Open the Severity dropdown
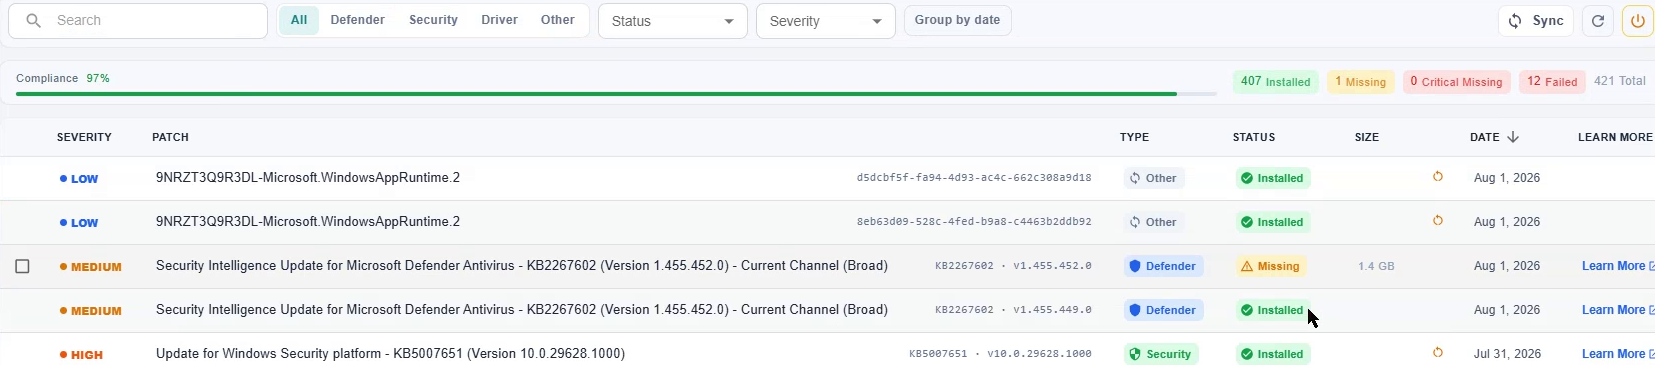The height and width of the screenshot is (365, 1655). [x=825, y=21]
